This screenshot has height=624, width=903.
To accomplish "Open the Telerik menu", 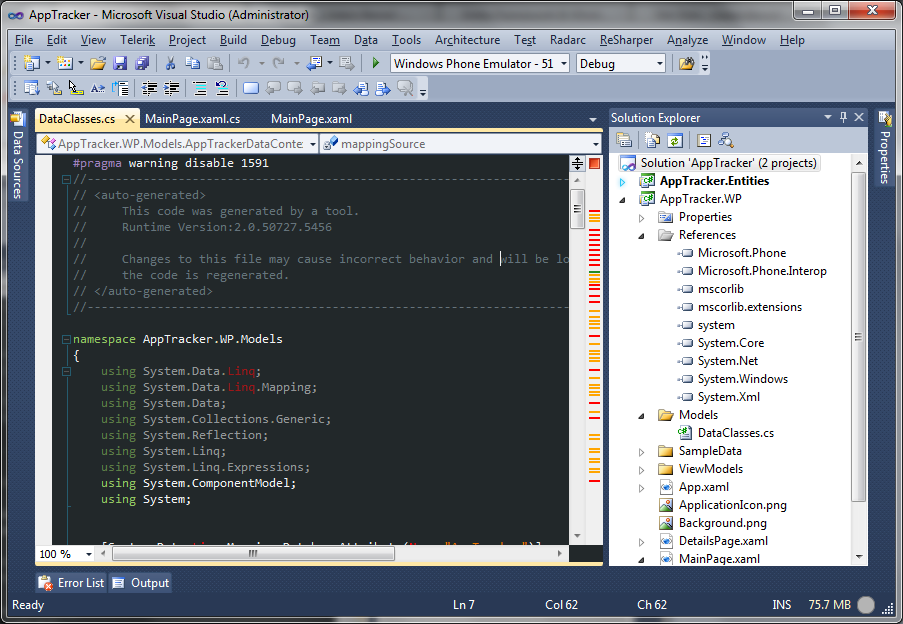I will [138, 40].
